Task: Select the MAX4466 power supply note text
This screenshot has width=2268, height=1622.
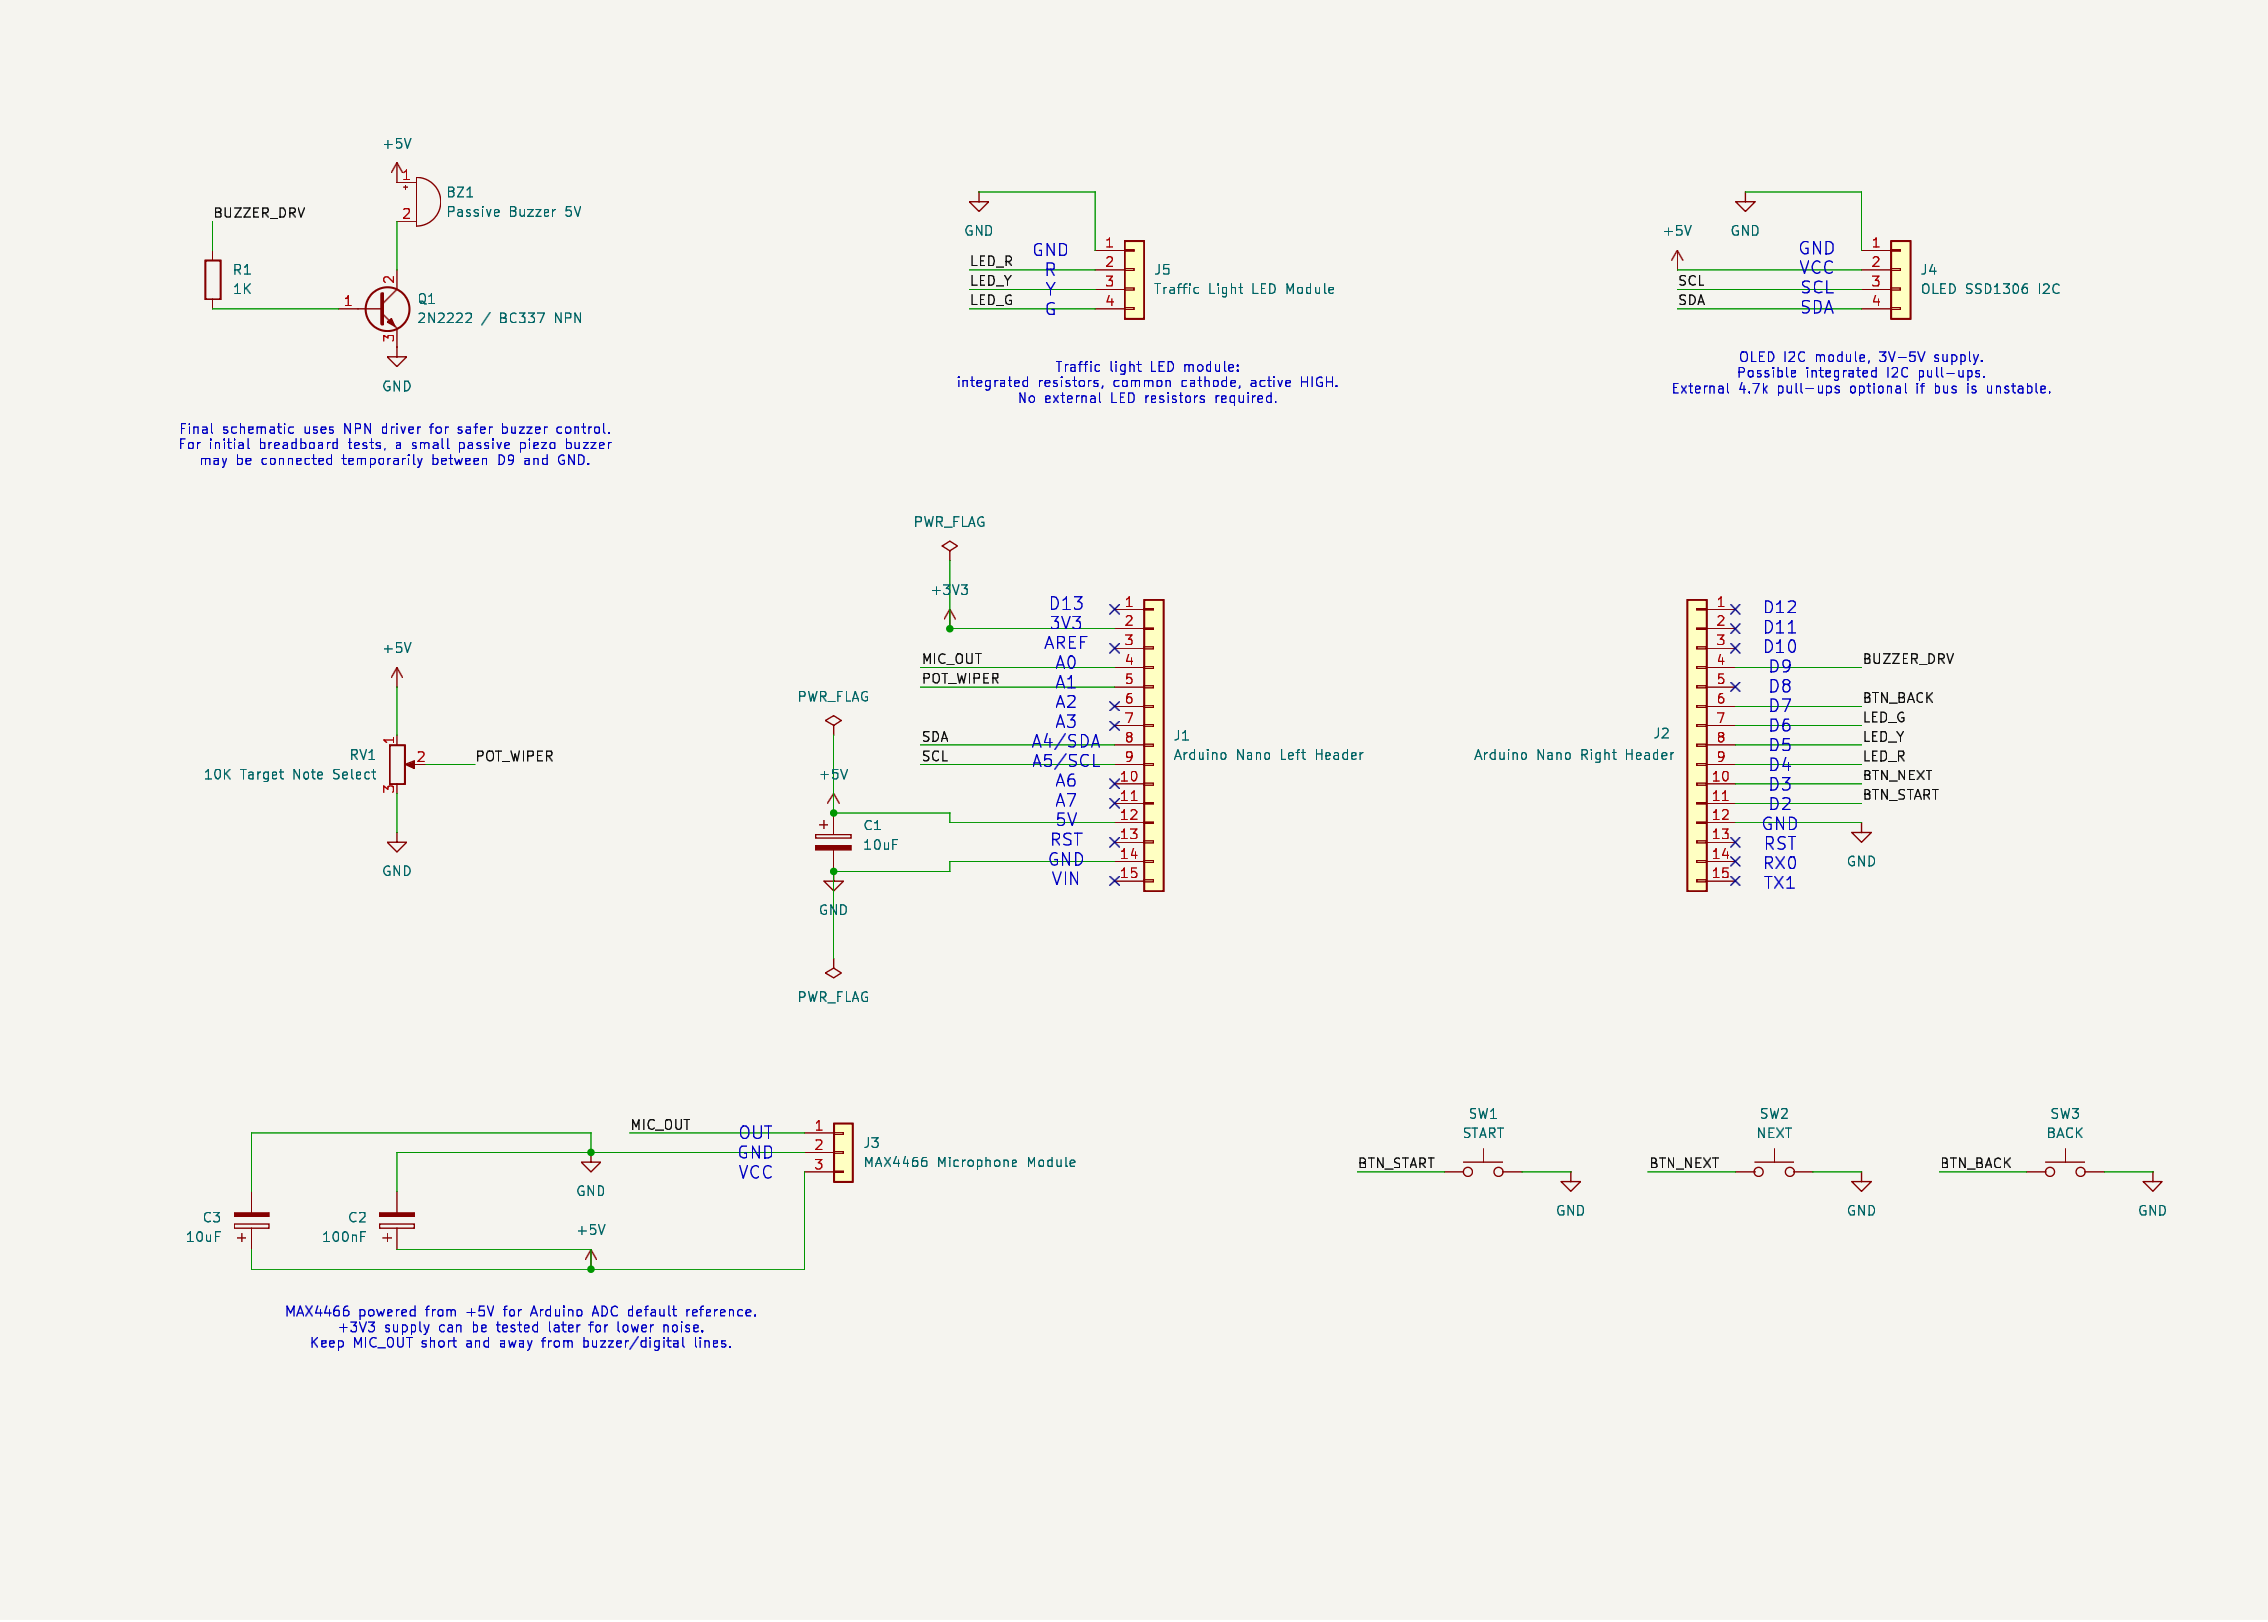Action: pos(521,1327)
